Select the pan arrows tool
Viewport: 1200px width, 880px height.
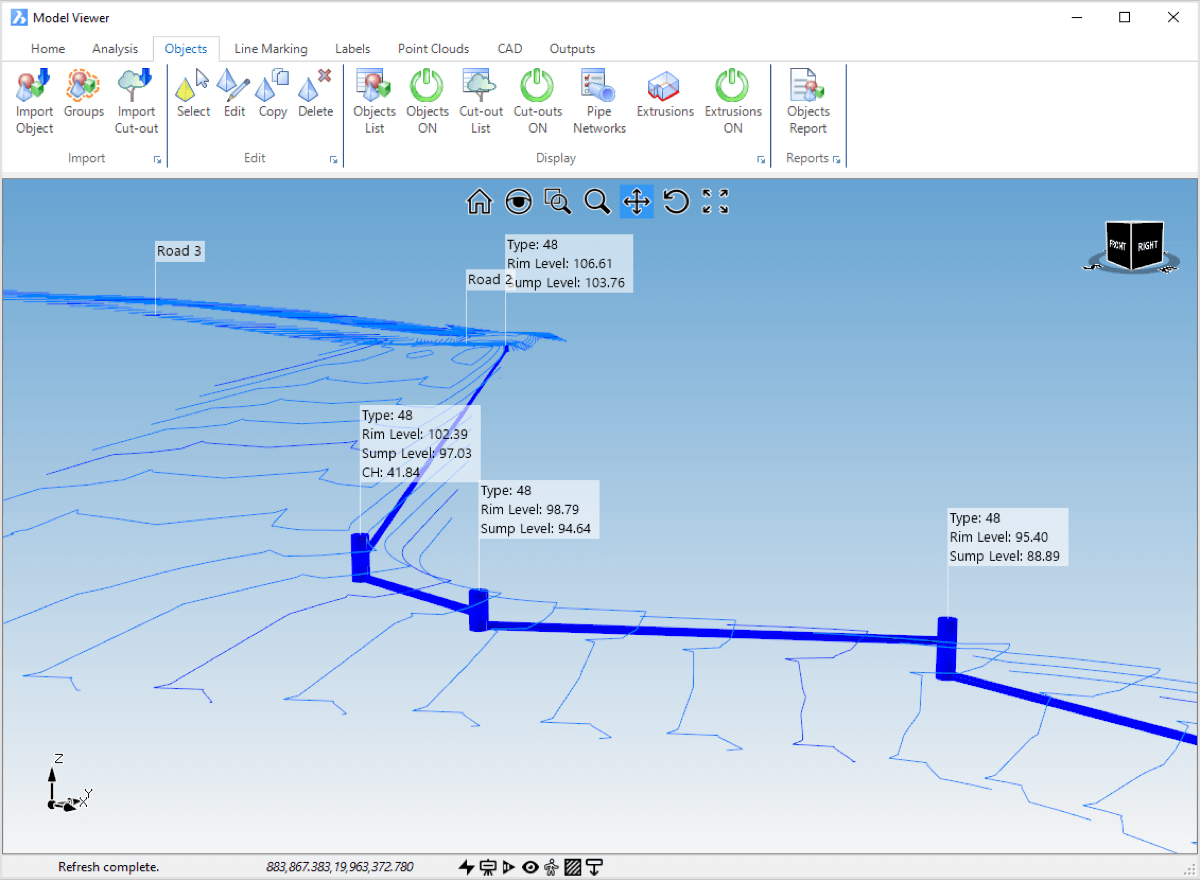pyautogui.click(x=636, y=202)
